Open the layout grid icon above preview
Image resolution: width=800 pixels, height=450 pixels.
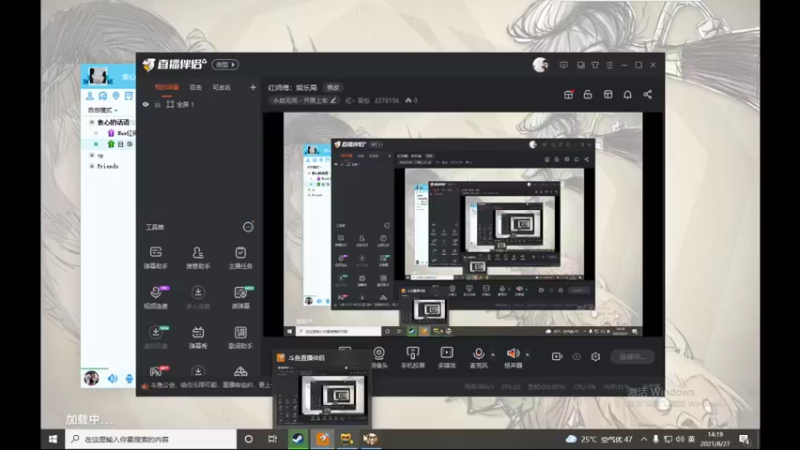(x=608, y=94)
